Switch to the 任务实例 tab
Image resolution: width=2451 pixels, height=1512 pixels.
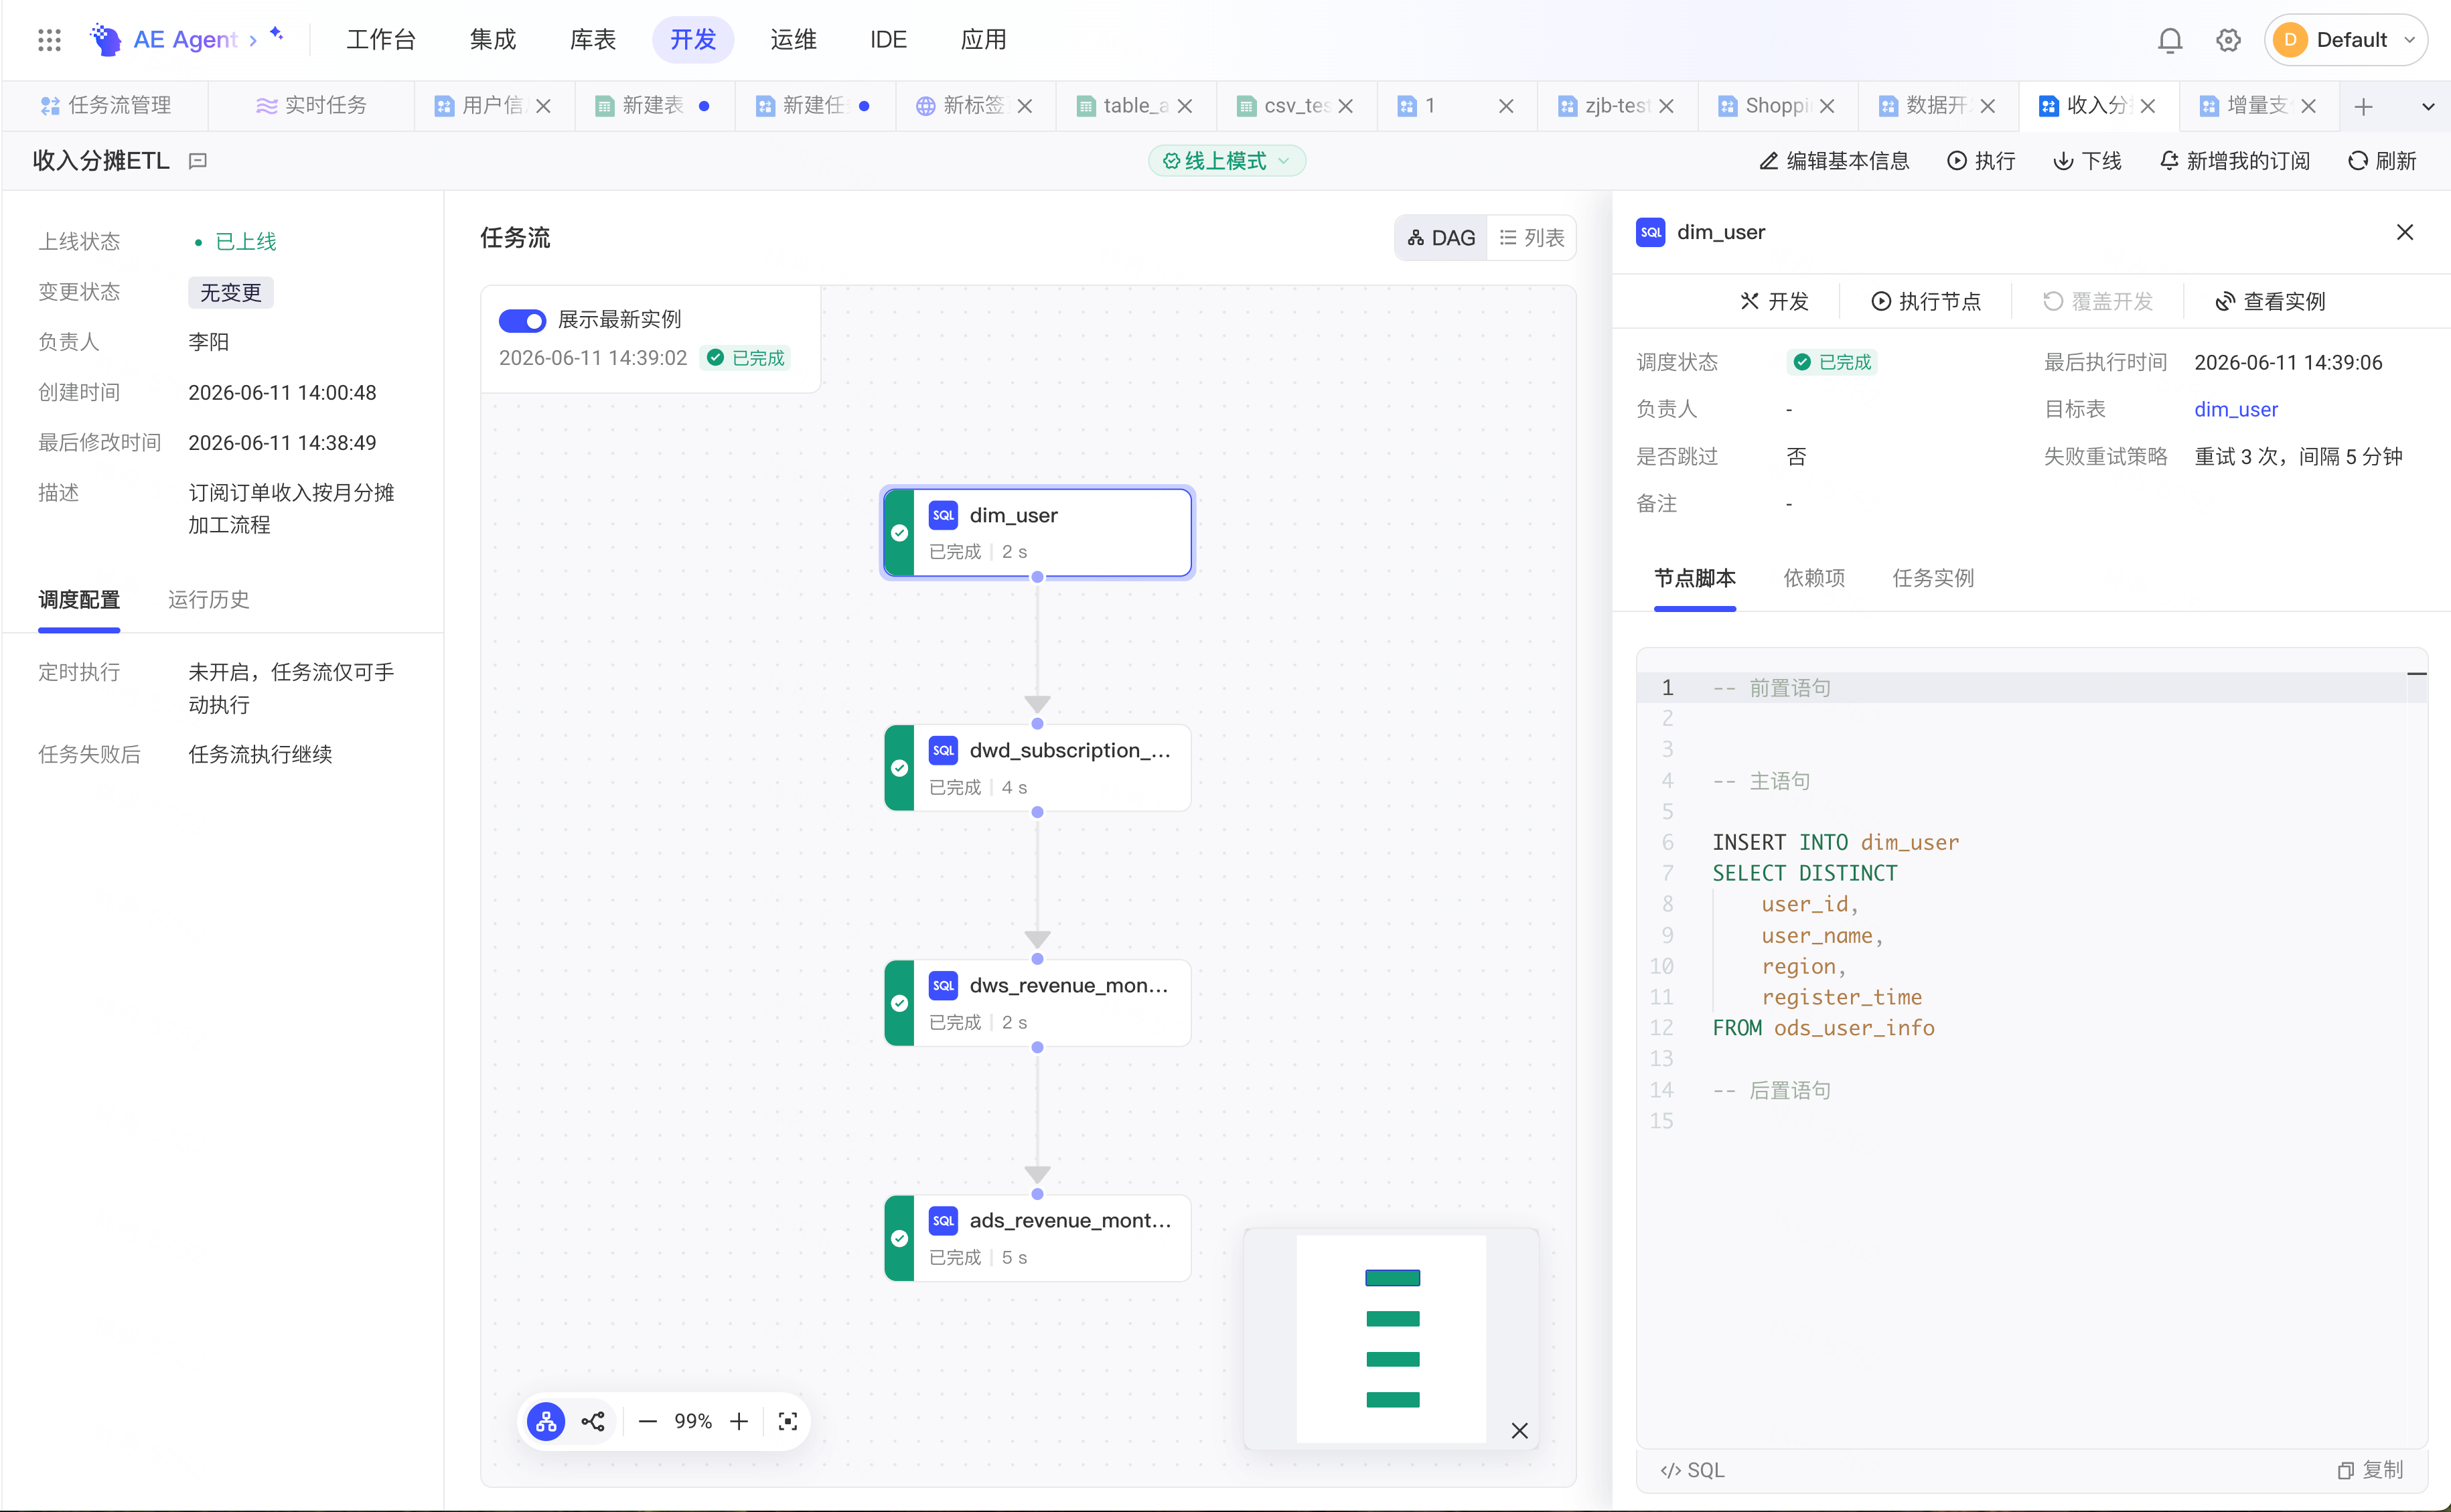click(x=1933, y=578)
